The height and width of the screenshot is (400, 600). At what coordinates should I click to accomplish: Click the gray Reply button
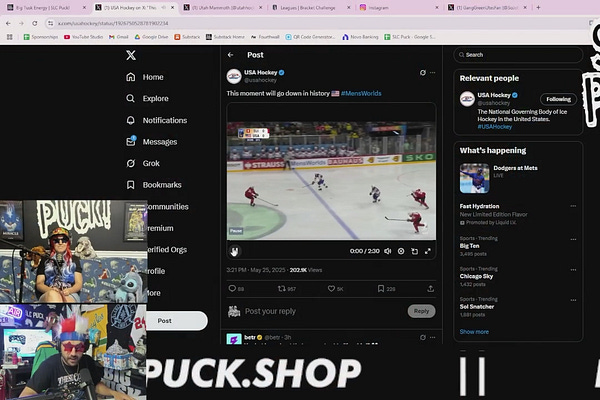[x=421, y=311]
